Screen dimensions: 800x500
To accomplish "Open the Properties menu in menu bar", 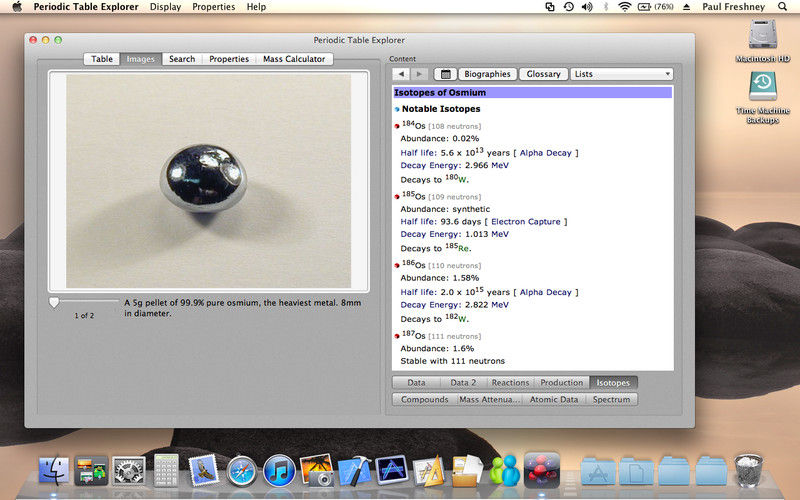I will (x=213, y=7).
